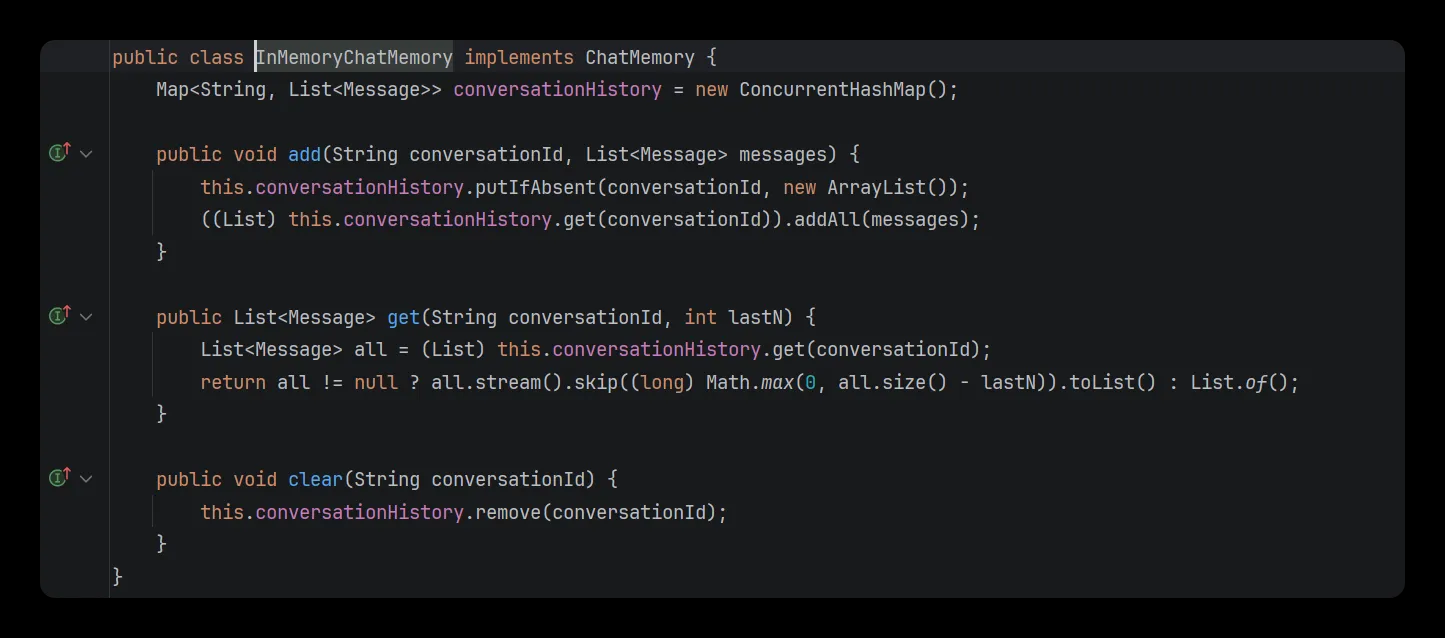Viewport: 1445px width, 638px height.
Task: Click the implements-interface gutter icon beside the clear method
Action: coord(59,478)
